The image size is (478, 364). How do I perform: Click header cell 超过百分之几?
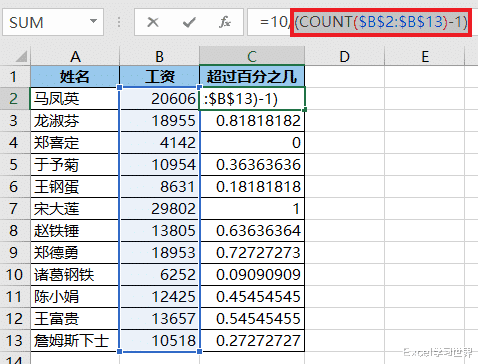(x=252, y=77)
